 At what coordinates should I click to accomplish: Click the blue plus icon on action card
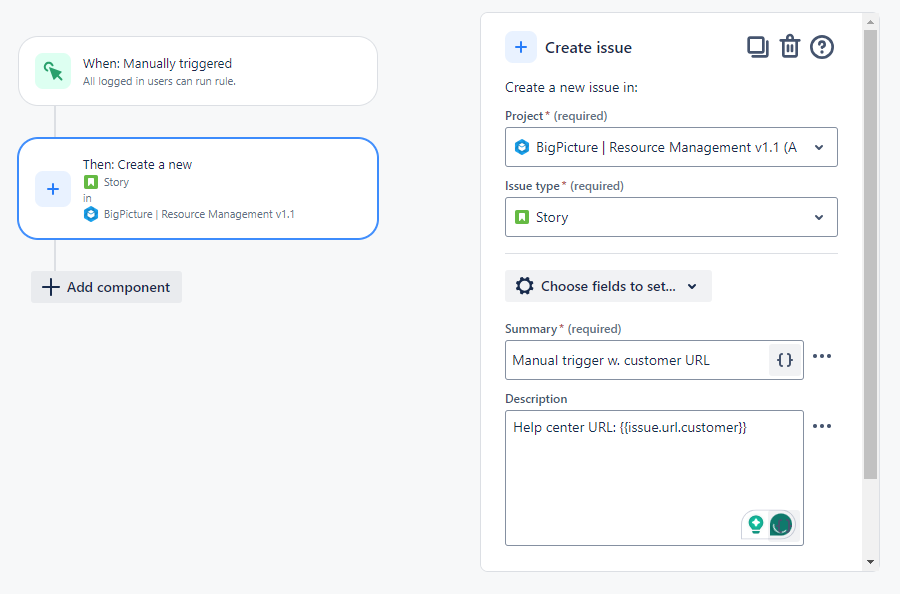point(53,189)
